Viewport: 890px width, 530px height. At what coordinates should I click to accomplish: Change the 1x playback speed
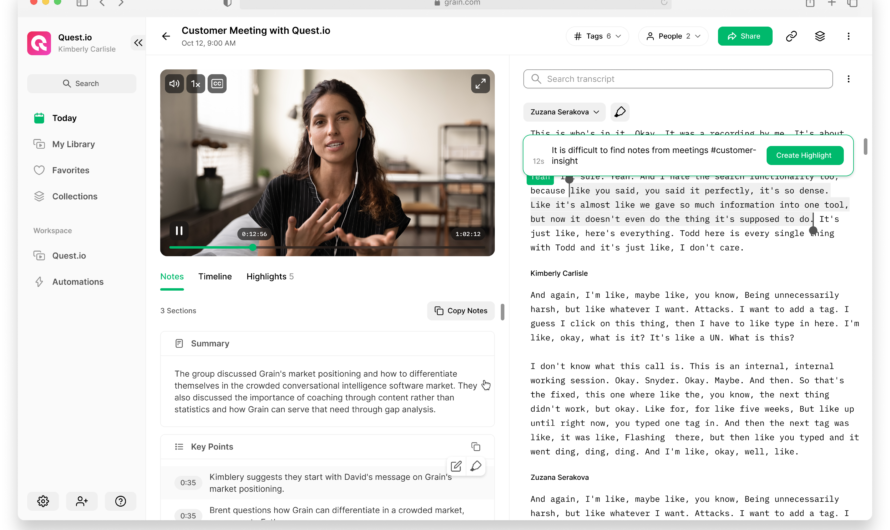tap(196, 84)
